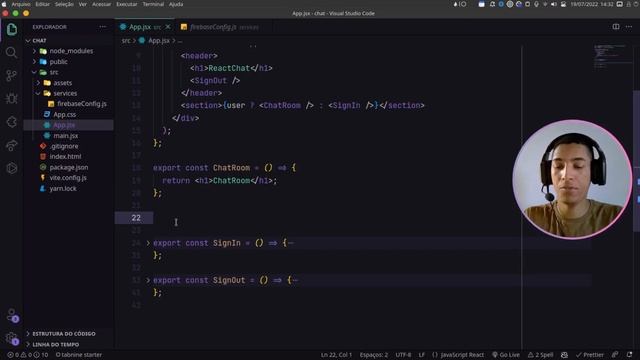Open the Ajuda menu
Viewport: 640px width, 360px height.
coord(176,4)
